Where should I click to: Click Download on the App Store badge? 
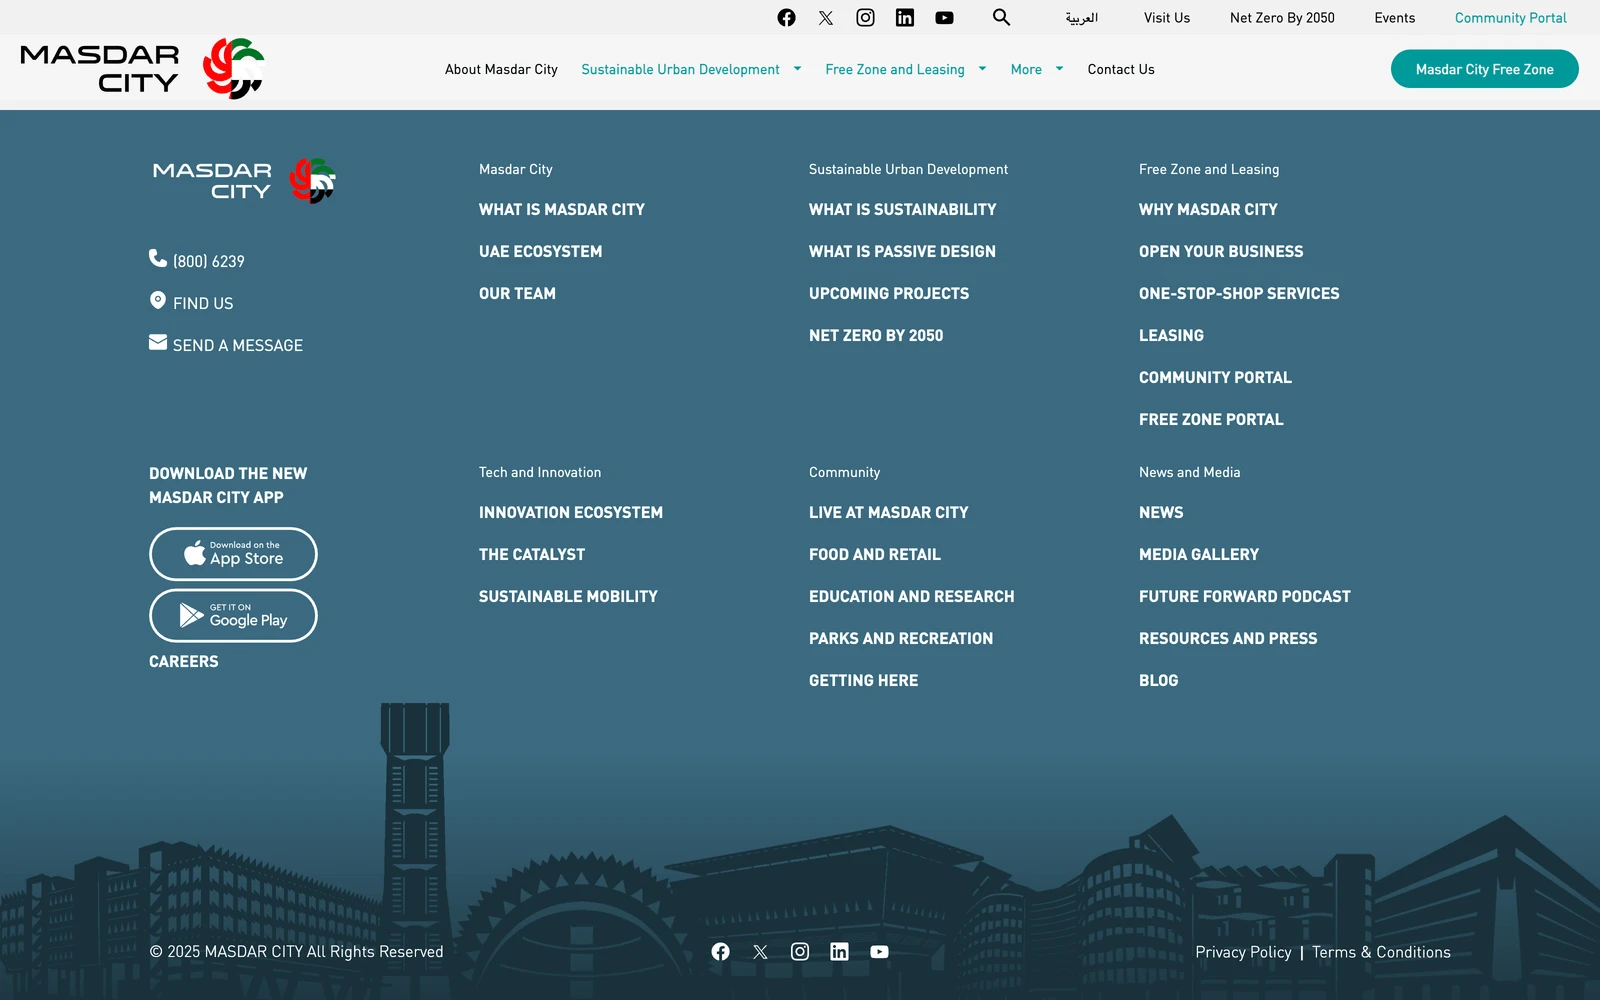[233, 554]
